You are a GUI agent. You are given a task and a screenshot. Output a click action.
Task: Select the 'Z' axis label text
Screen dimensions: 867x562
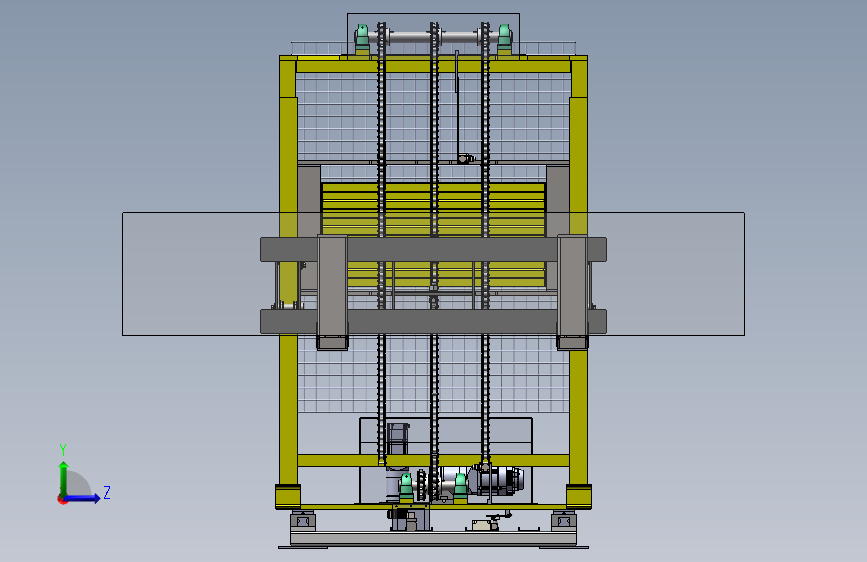click(107, 492)
